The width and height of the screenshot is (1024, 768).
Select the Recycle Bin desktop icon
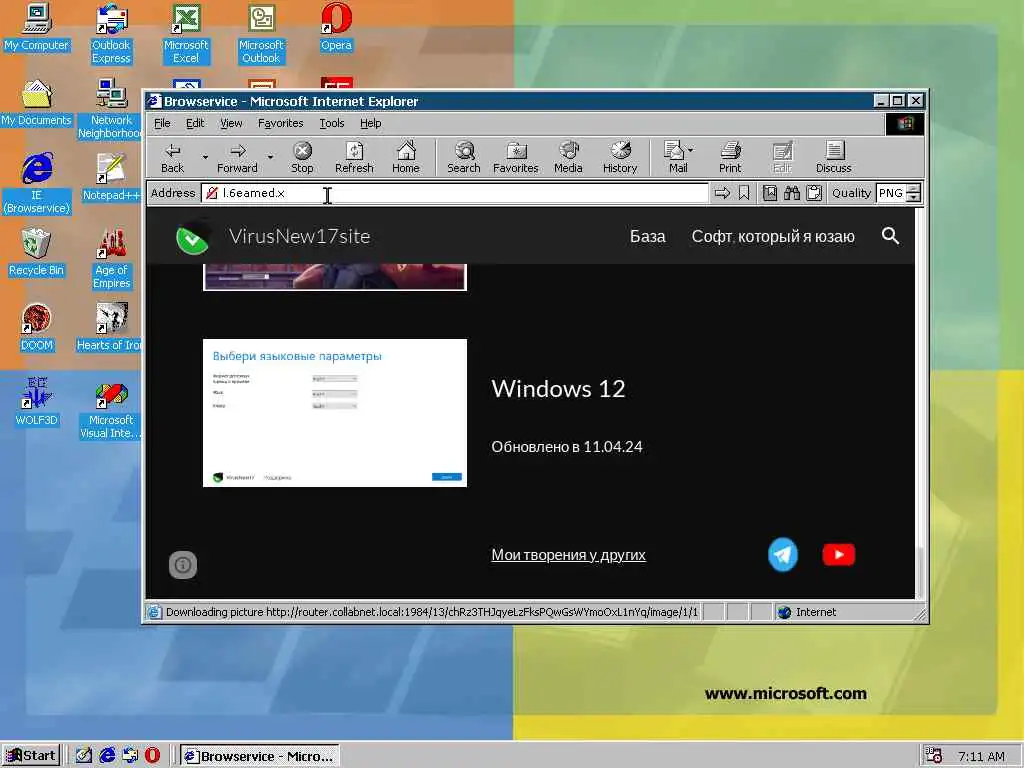[x=36, y=252]
